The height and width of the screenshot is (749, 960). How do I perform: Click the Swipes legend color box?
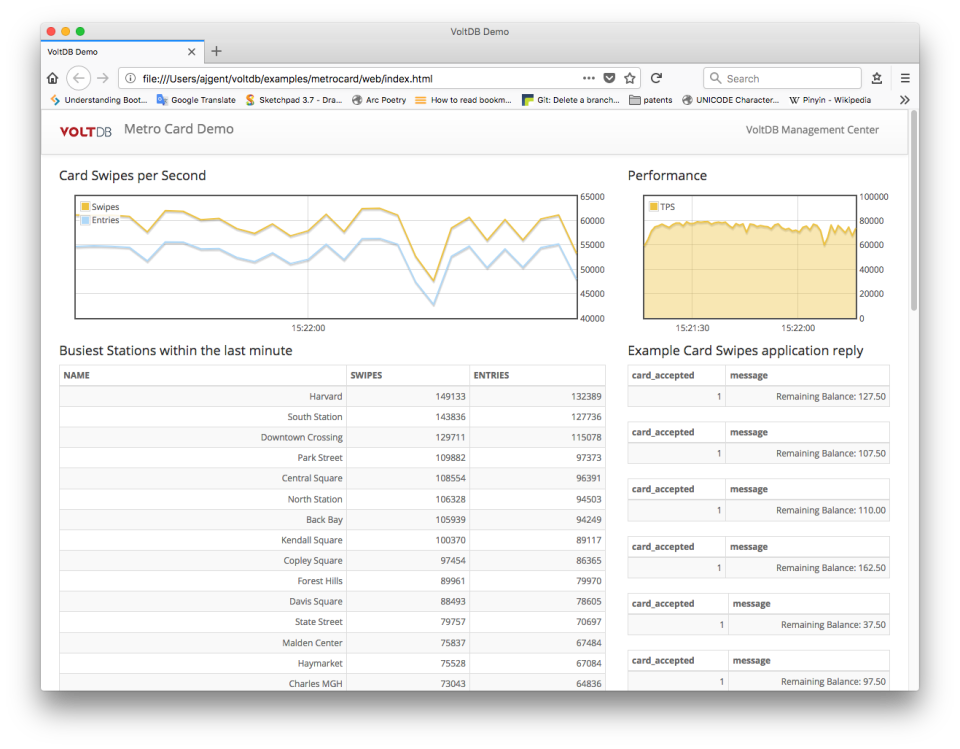point(85,206)
